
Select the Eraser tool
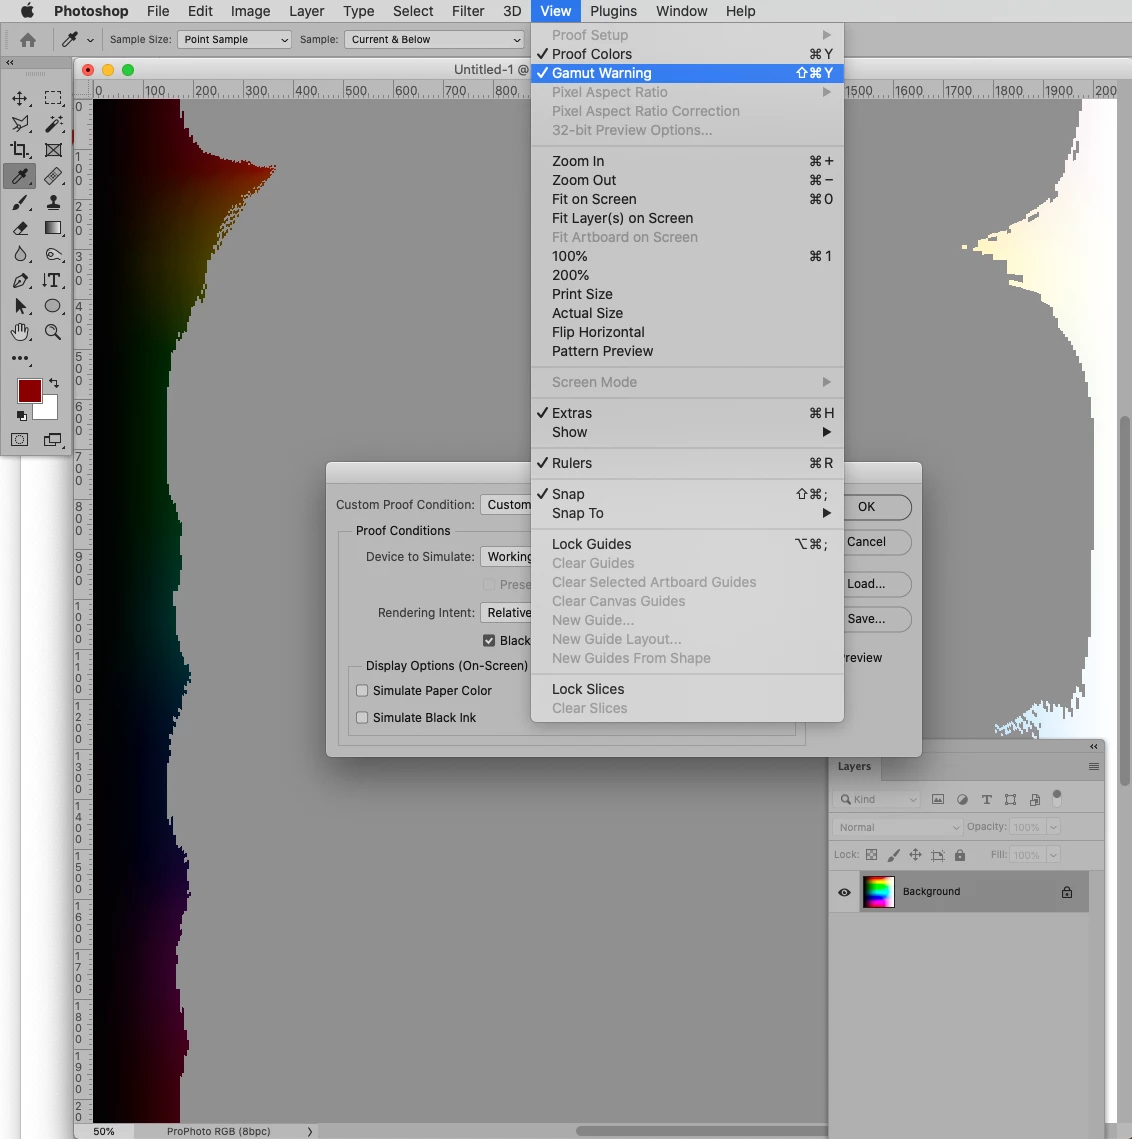click(x=20, y=229)
